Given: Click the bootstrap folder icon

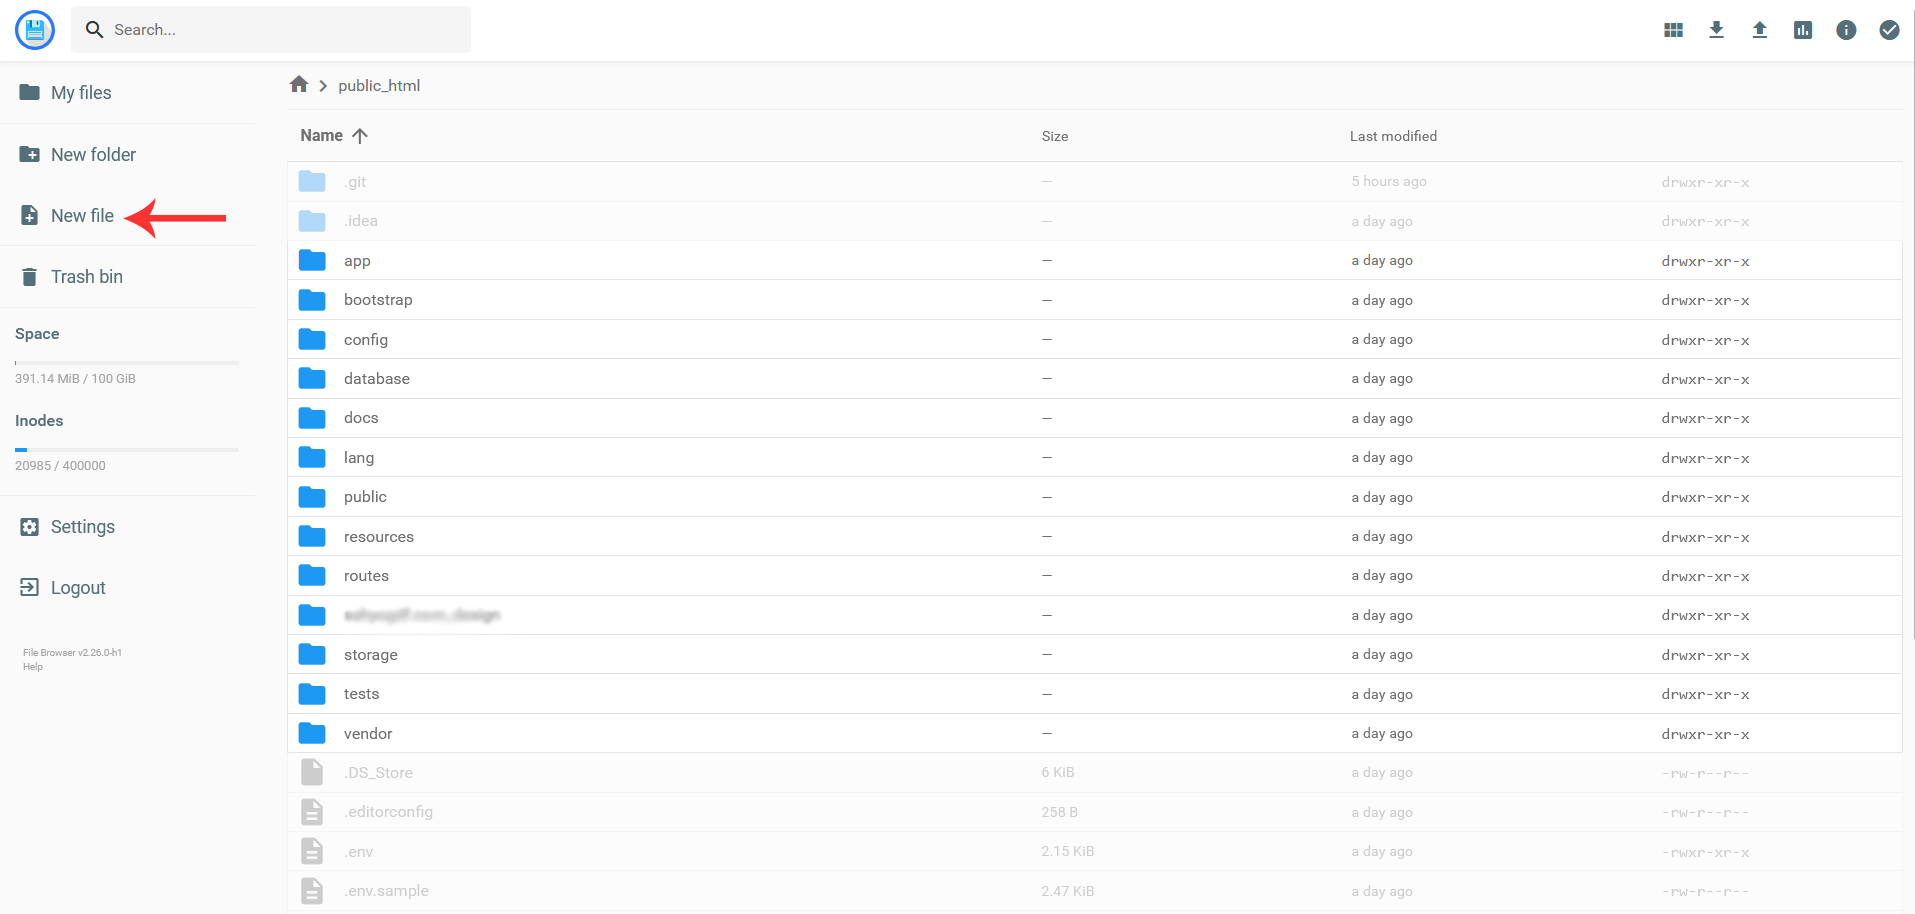Looking at the screenshot, I should pos(312,300).
